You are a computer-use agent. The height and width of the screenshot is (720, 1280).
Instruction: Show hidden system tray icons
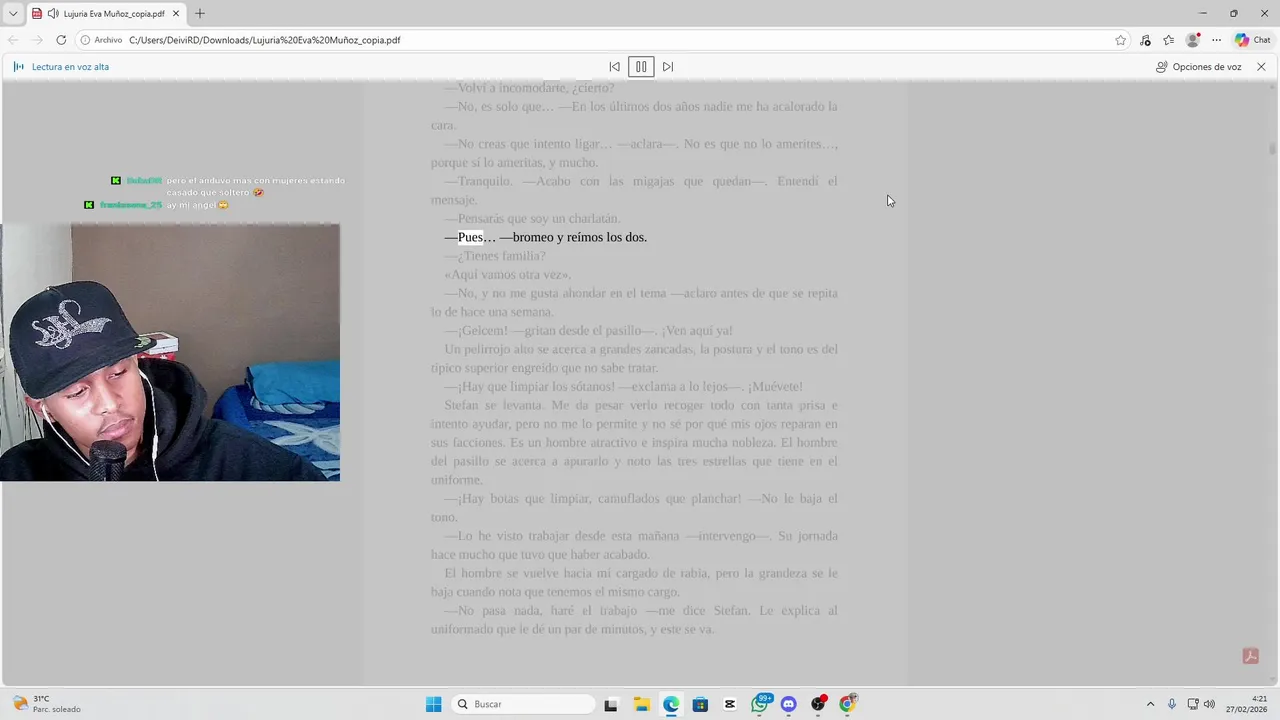click(x=1150, y=704)
